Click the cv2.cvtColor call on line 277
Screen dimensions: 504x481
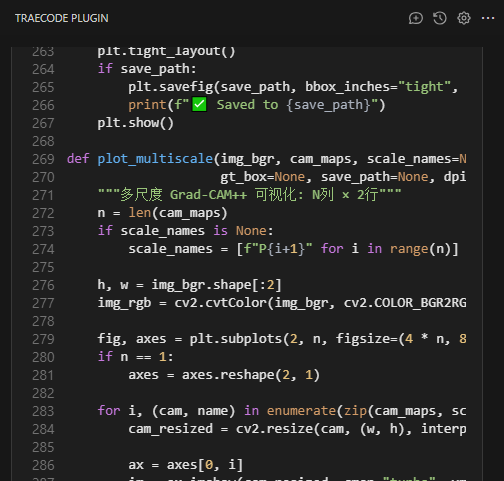221,303
